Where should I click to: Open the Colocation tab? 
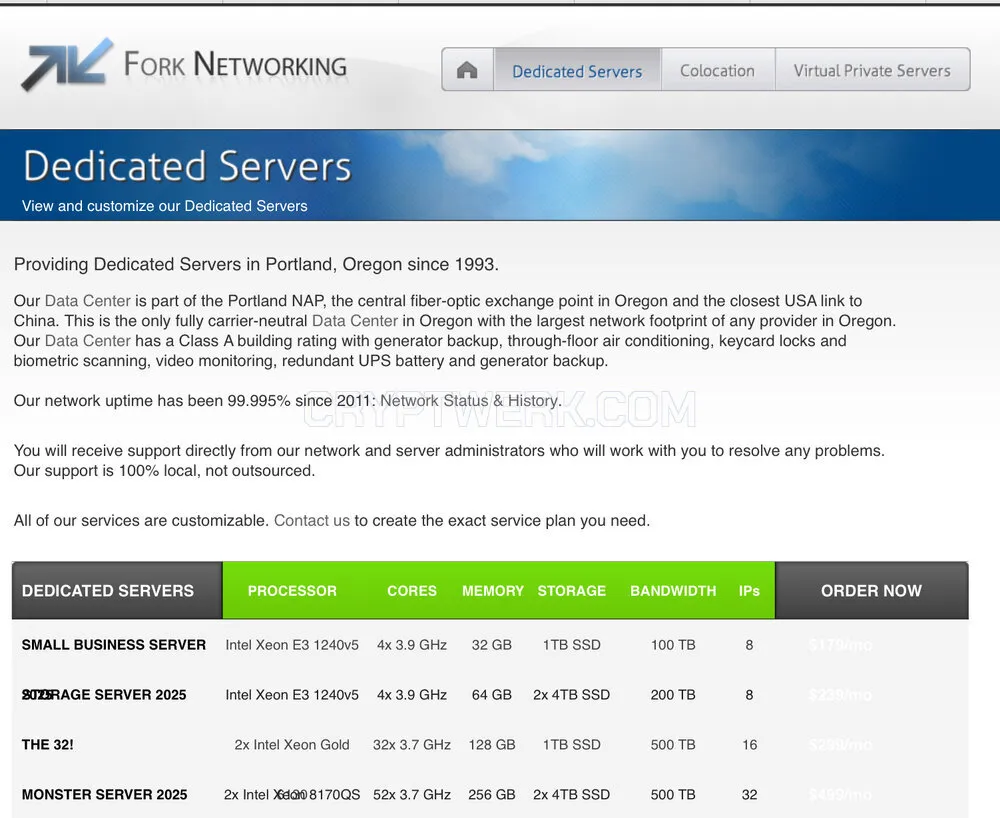pos(717,70)
